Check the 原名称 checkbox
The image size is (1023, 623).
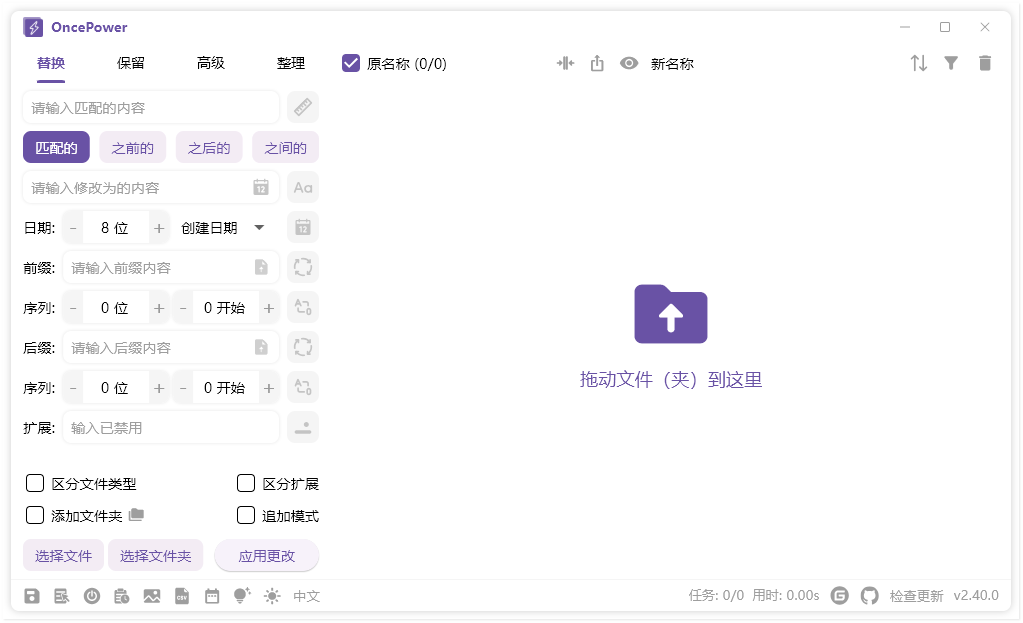click(x=350, y=62)
